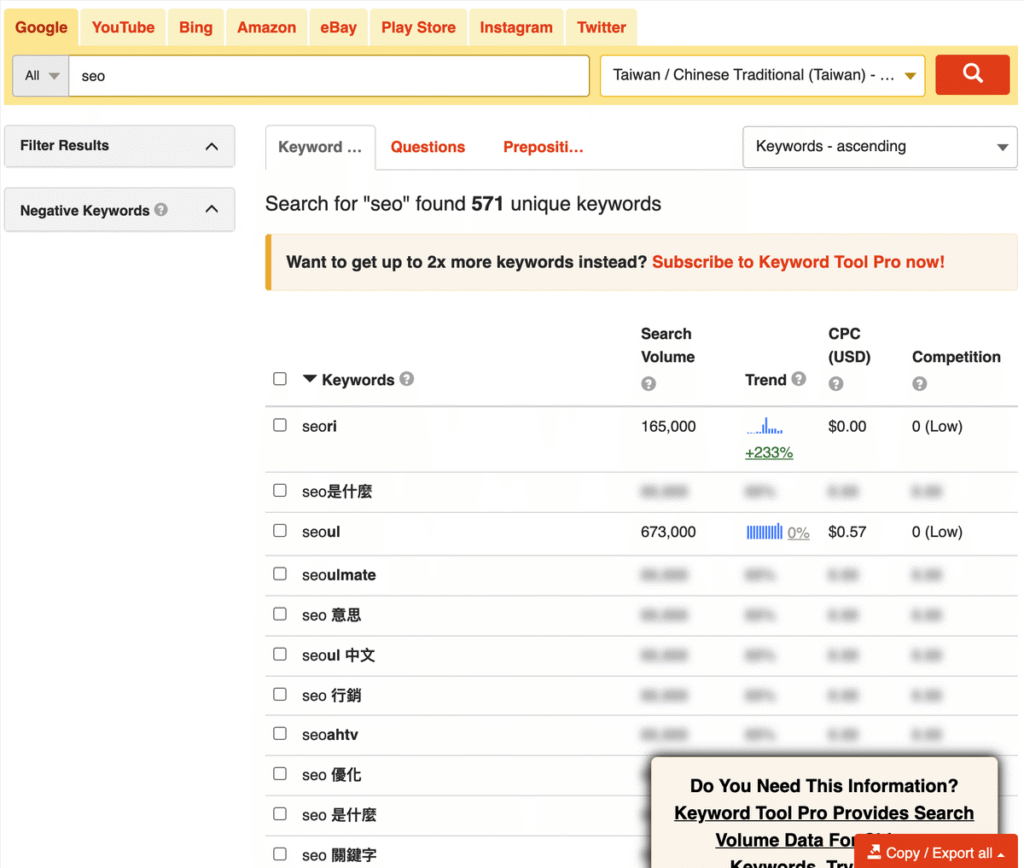Open the All search type dropdown
Viewport: 1024px width, 868px height.
pos(40,76)
